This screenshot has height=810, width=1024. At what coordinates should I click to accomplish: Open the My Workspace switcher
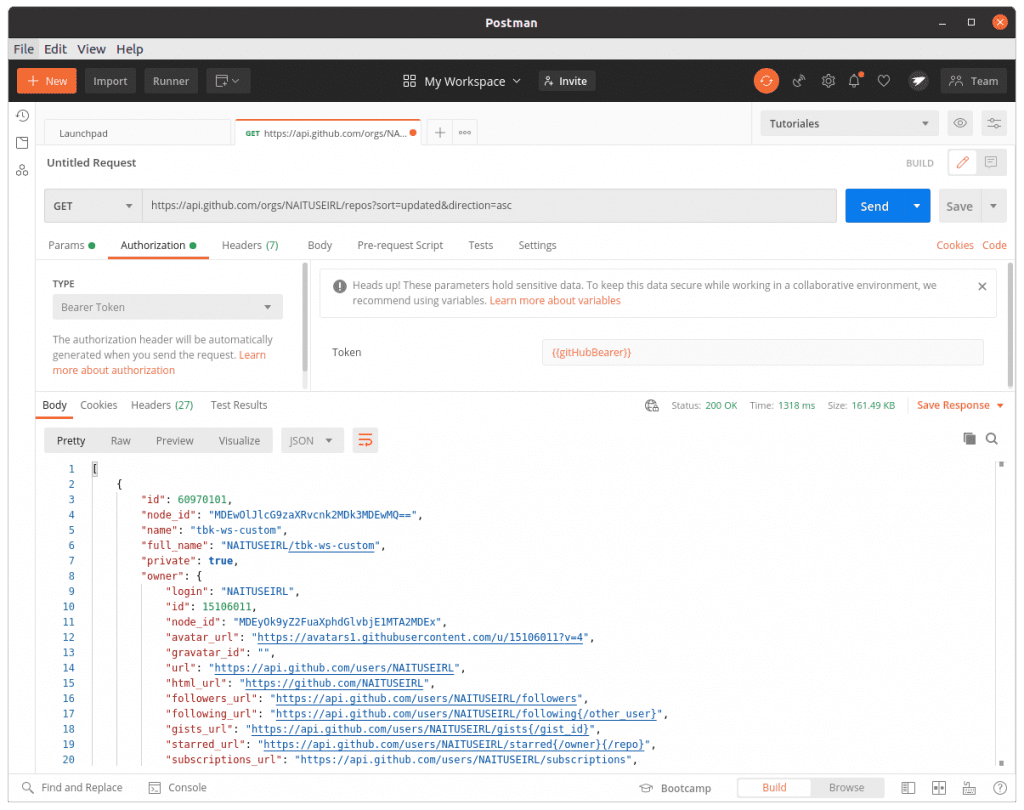coord(462,81)
